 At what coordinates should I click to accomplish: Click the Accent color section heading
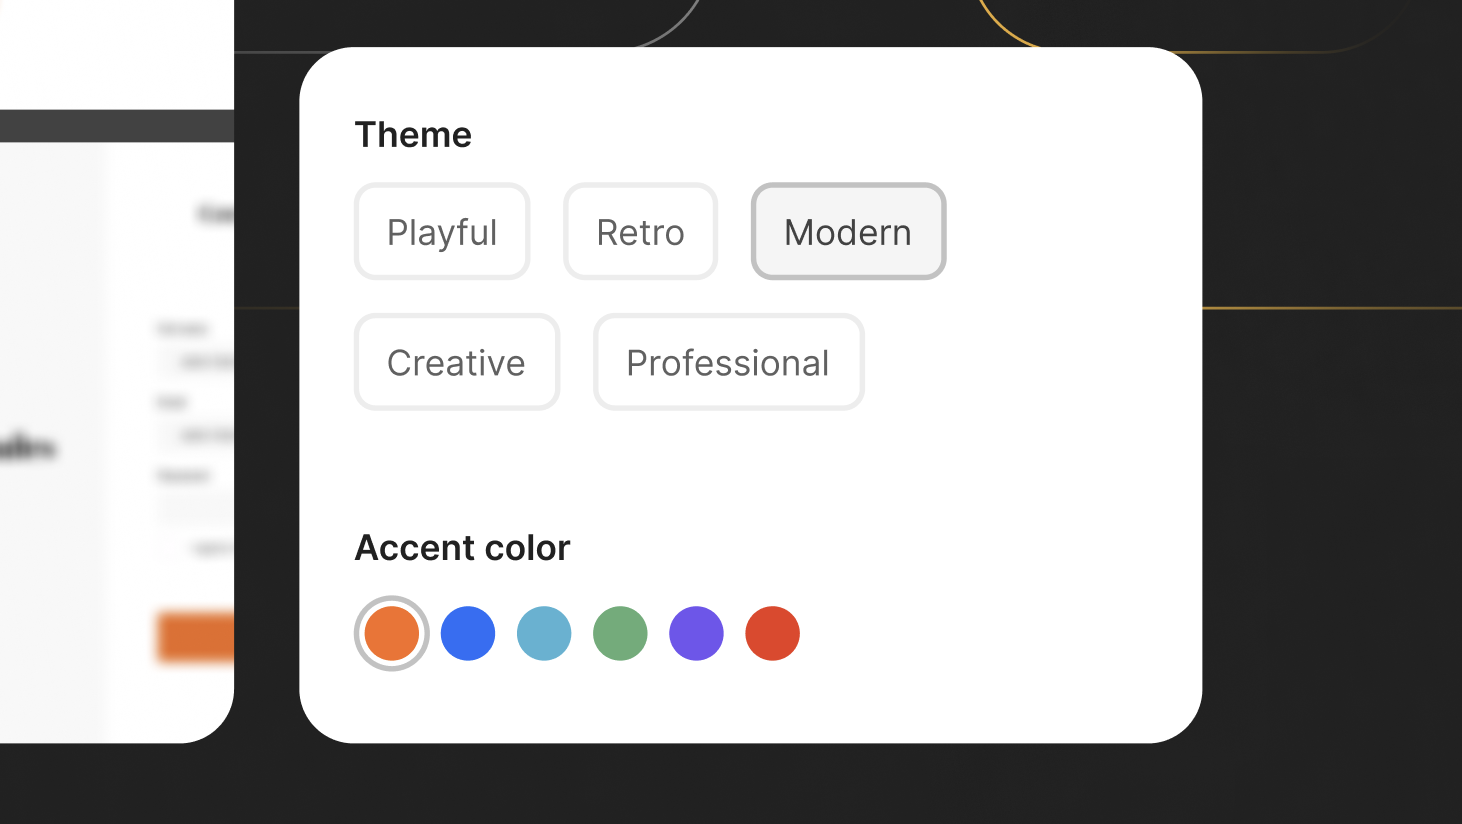(462, 547)
